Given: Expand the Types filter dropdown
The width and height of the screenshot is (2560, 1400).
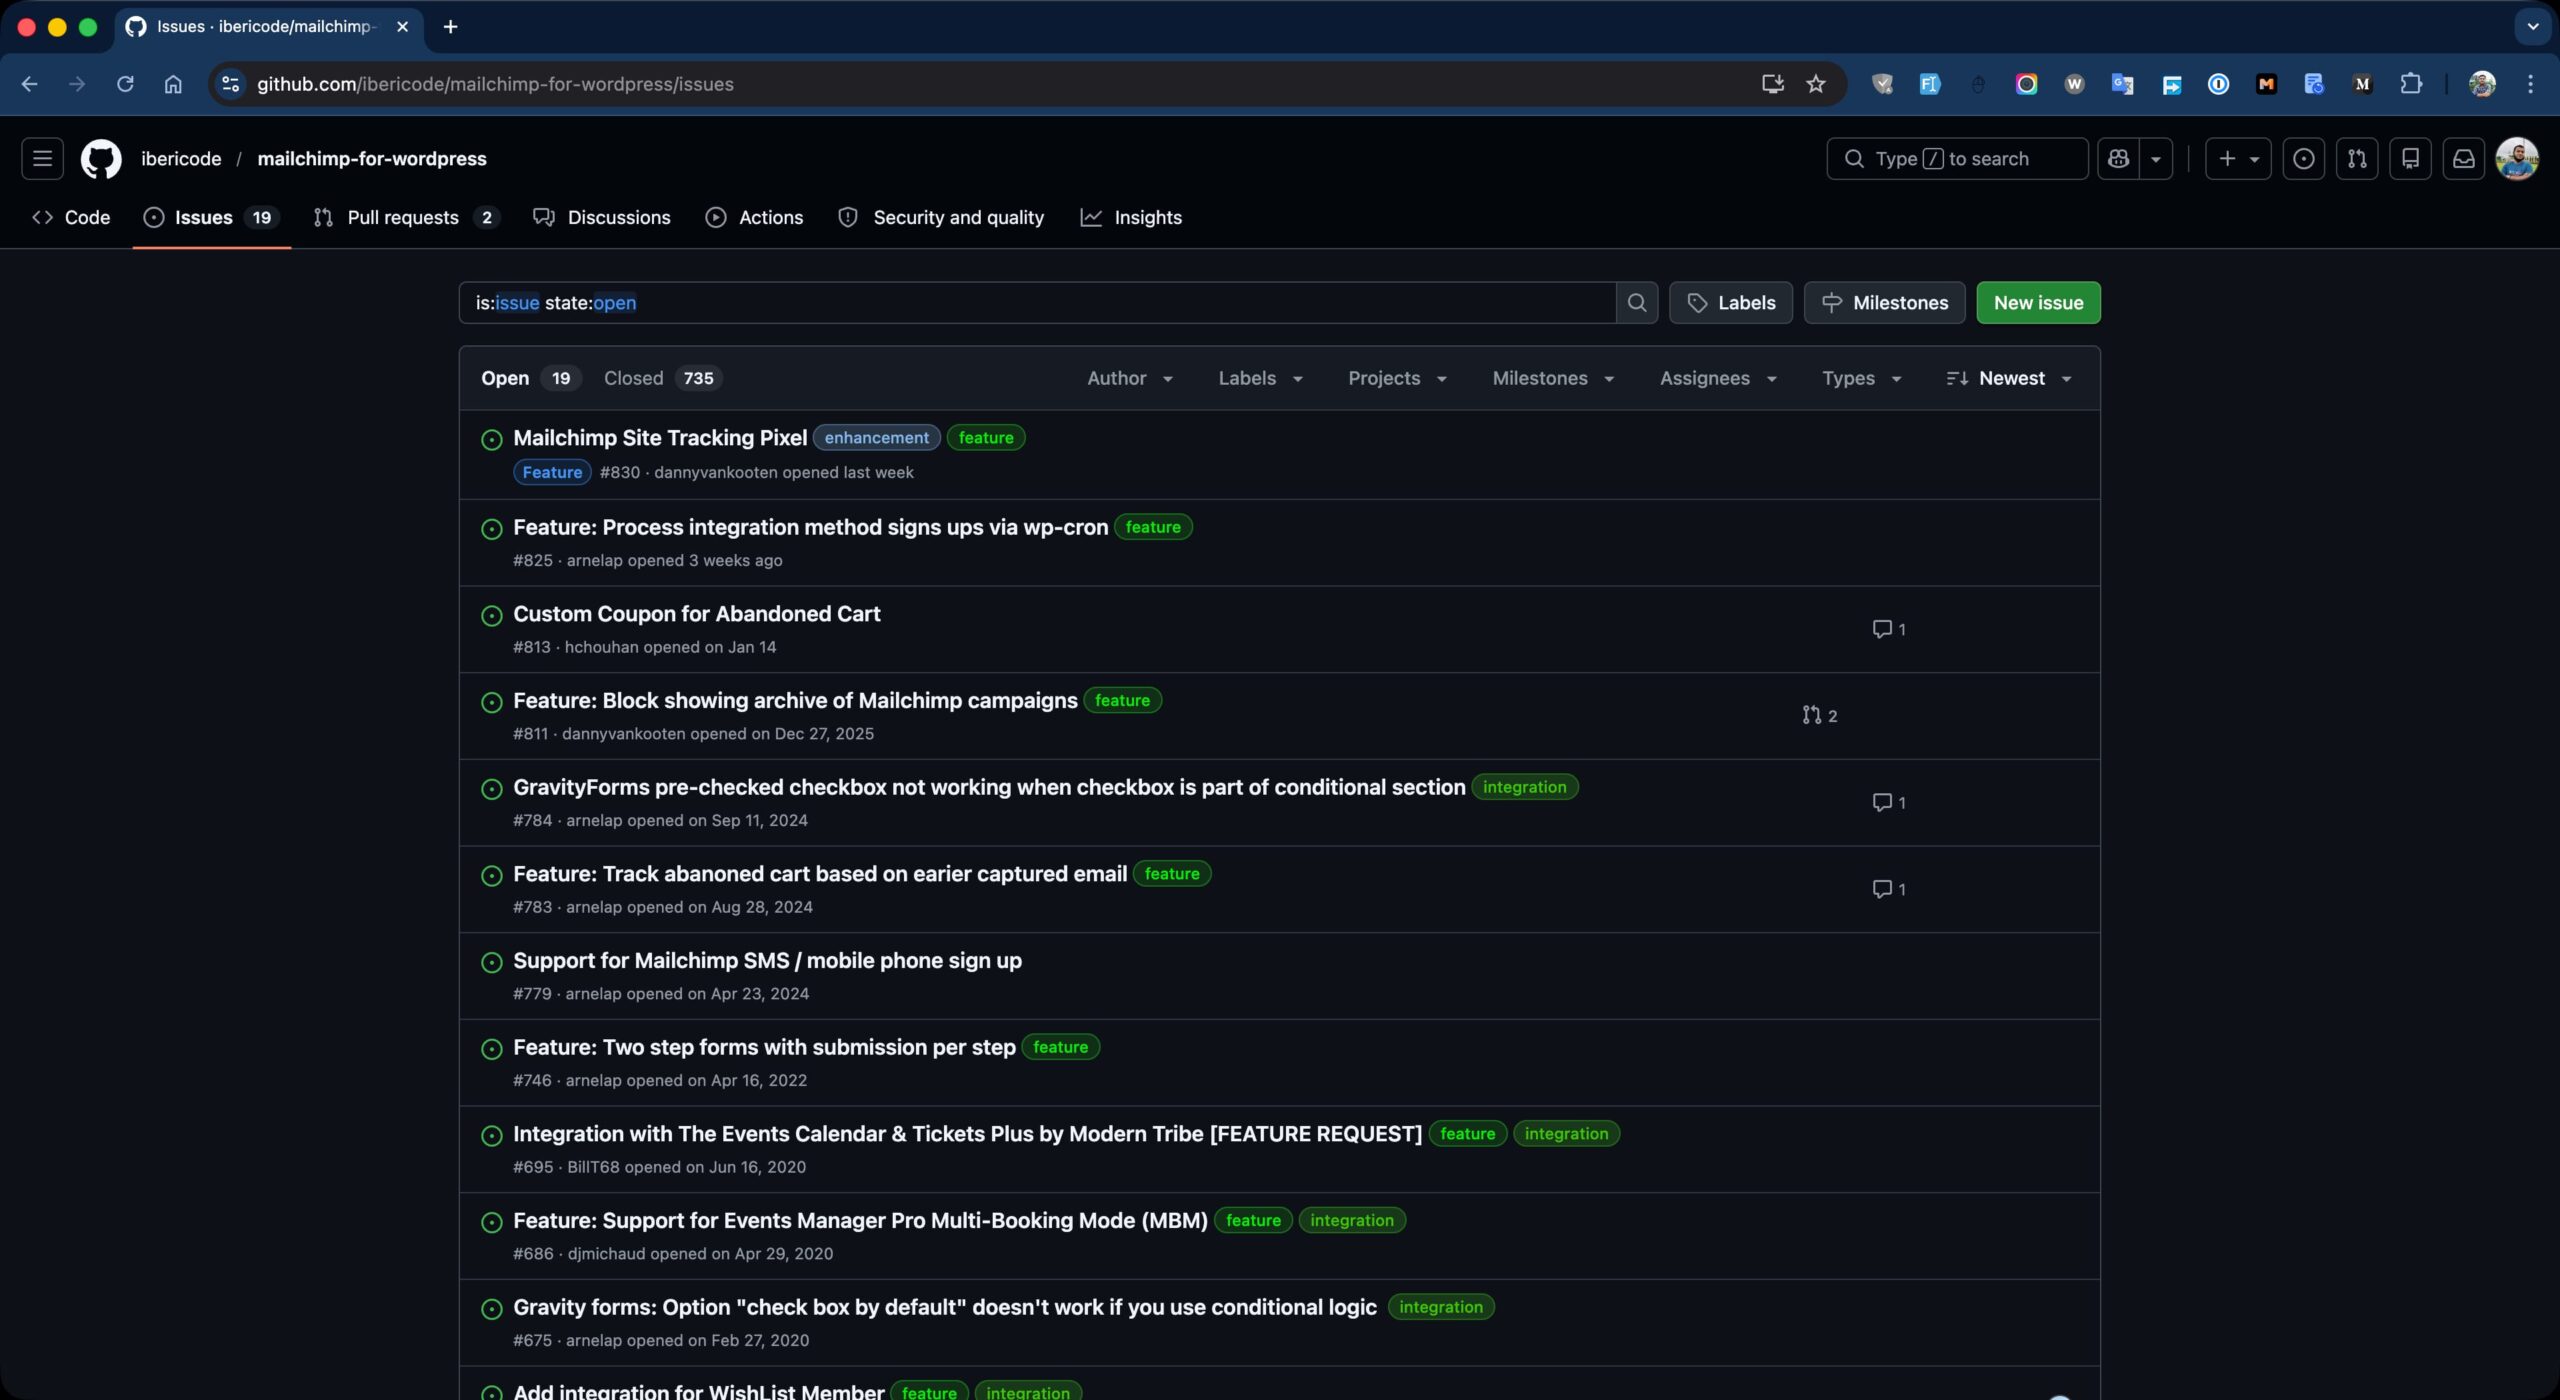Looking at the screenshot, I should click(x=1861, y=378).
